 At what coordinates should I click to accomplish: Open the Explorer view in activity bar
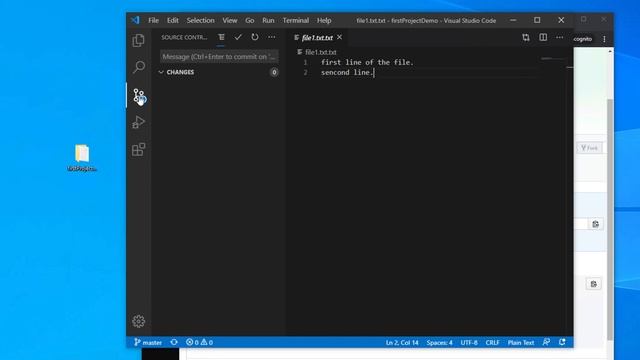click(138, 40)
